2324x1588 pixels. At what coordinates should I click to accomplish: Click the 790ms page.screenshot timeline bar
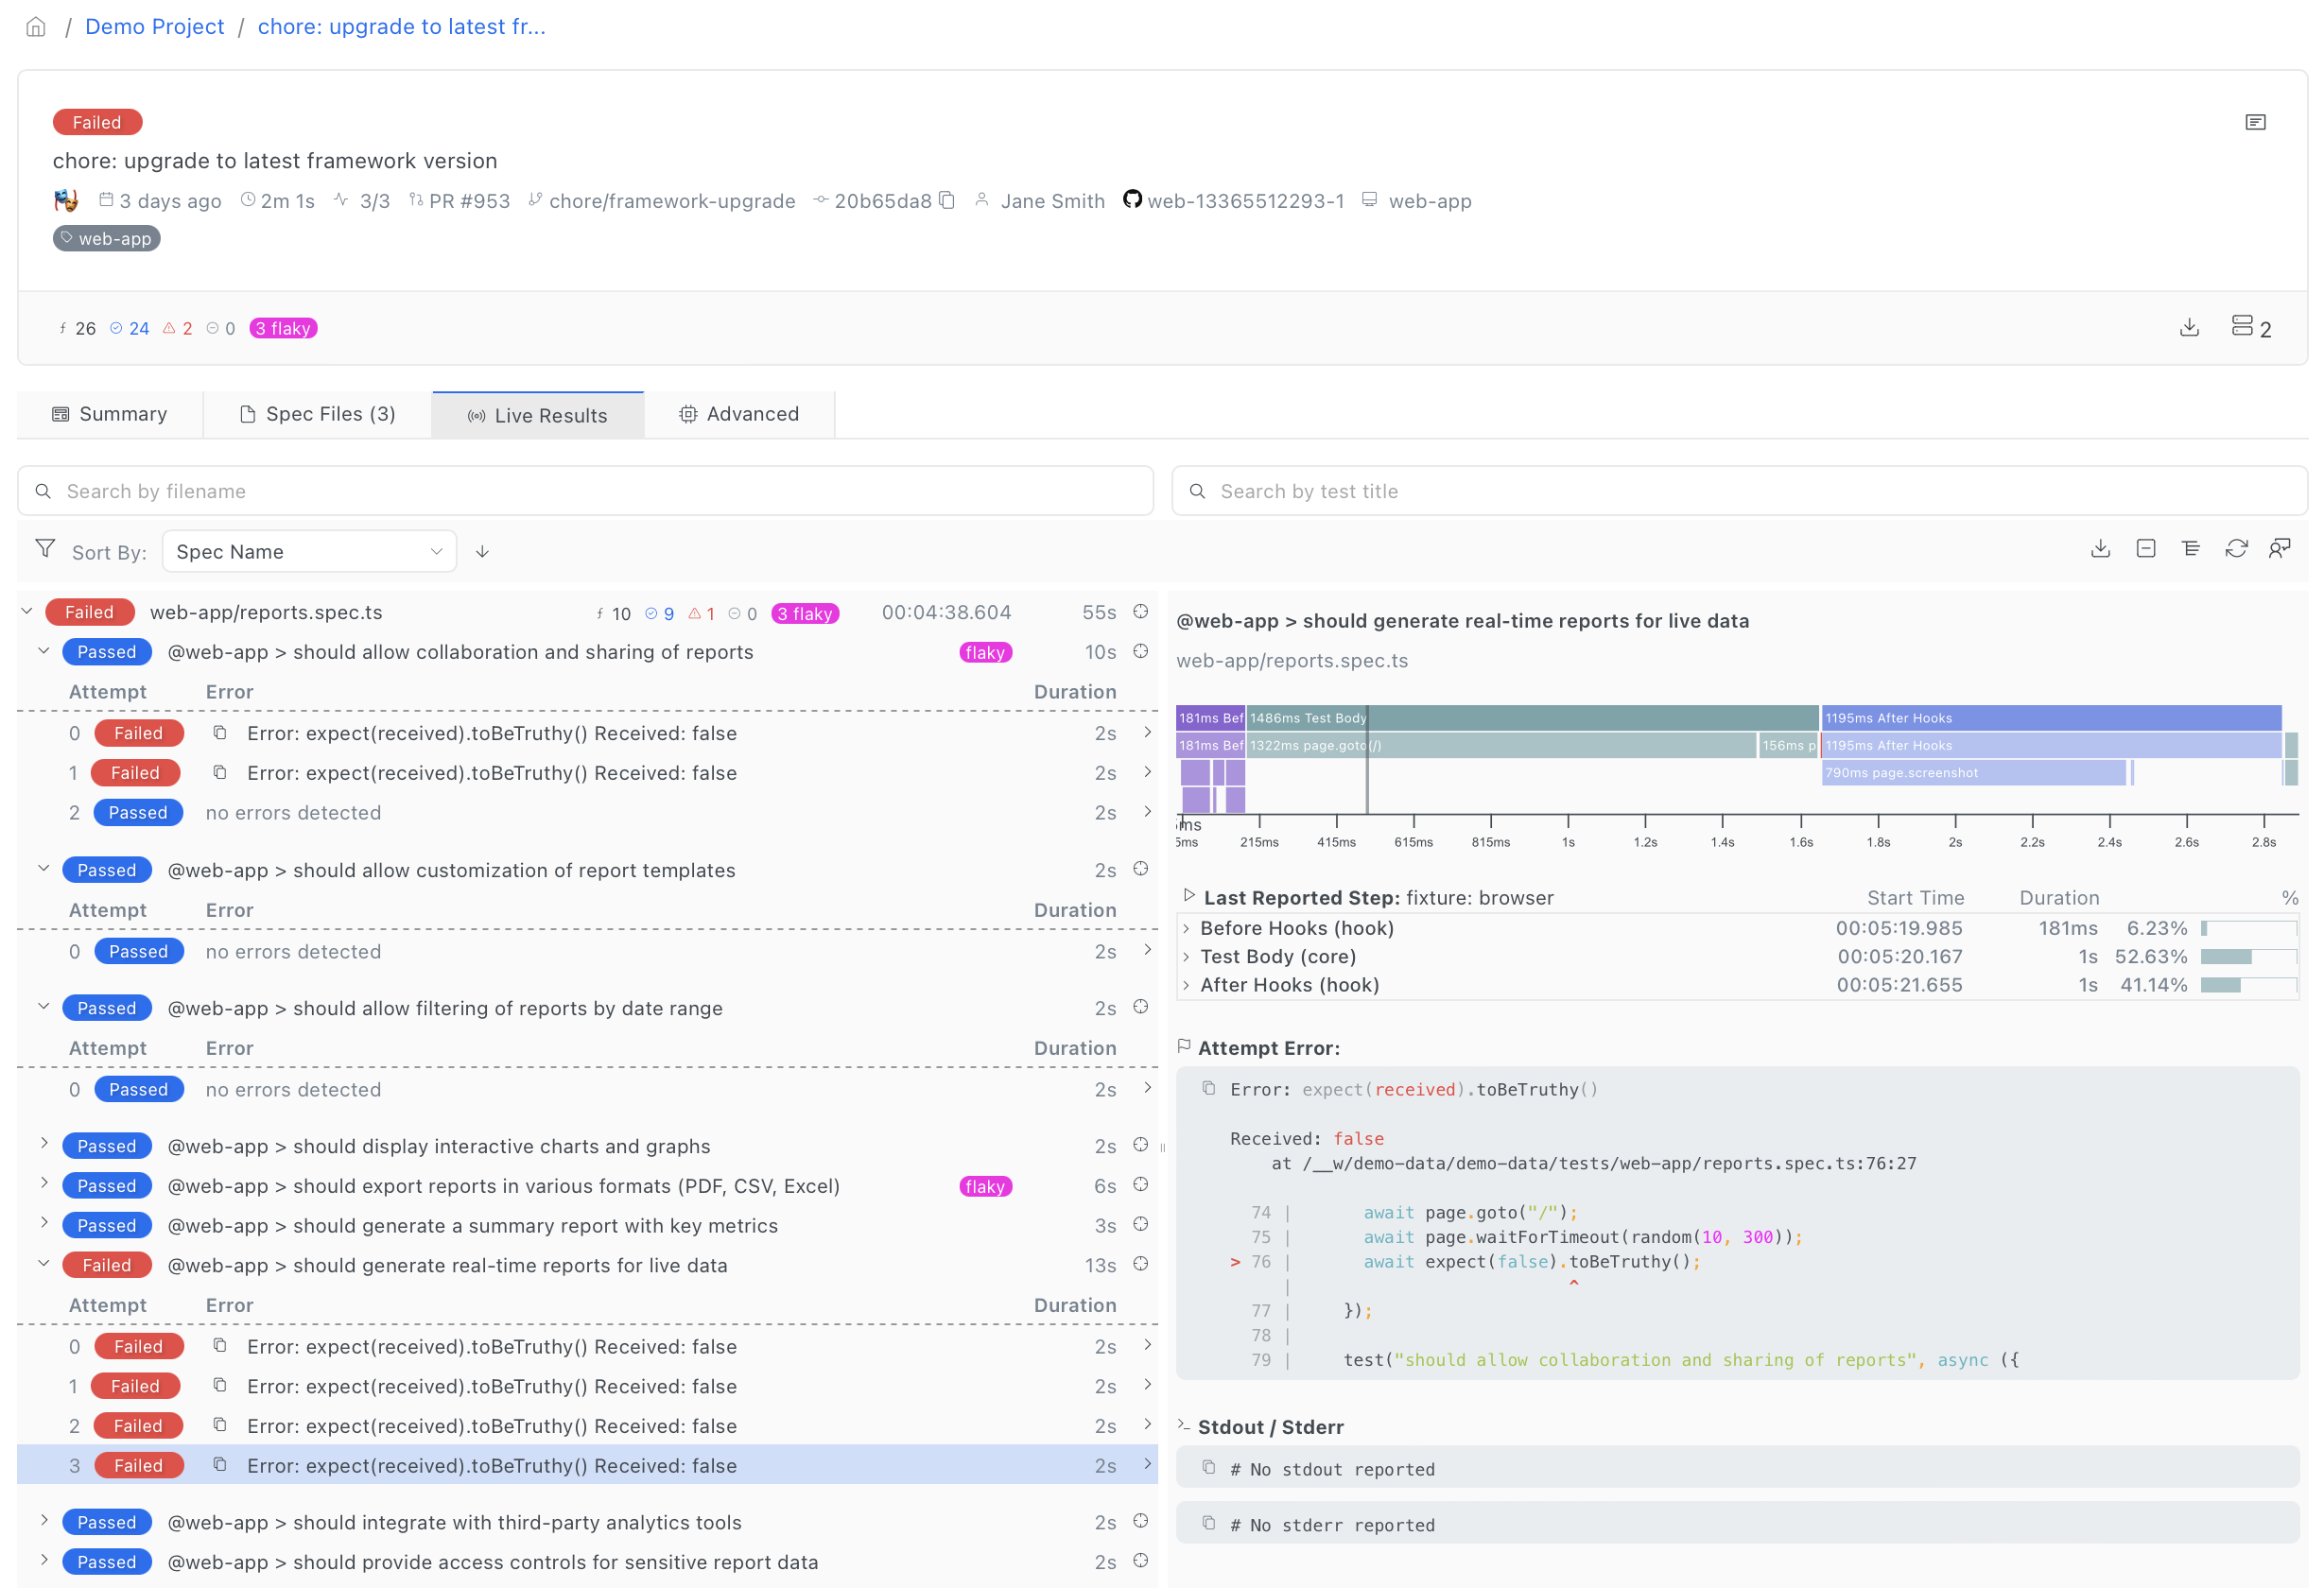(x=1973, y=772)
